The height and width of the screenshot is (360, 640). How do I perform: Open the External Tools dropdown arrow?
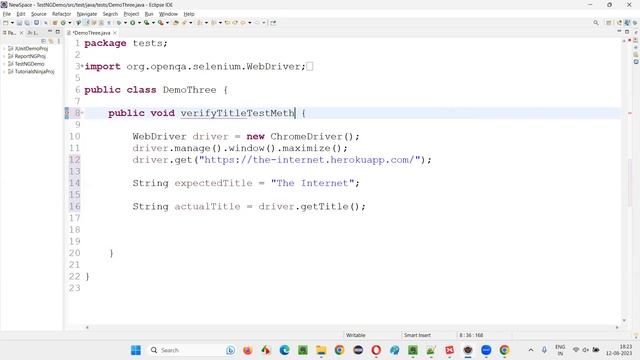167,23
